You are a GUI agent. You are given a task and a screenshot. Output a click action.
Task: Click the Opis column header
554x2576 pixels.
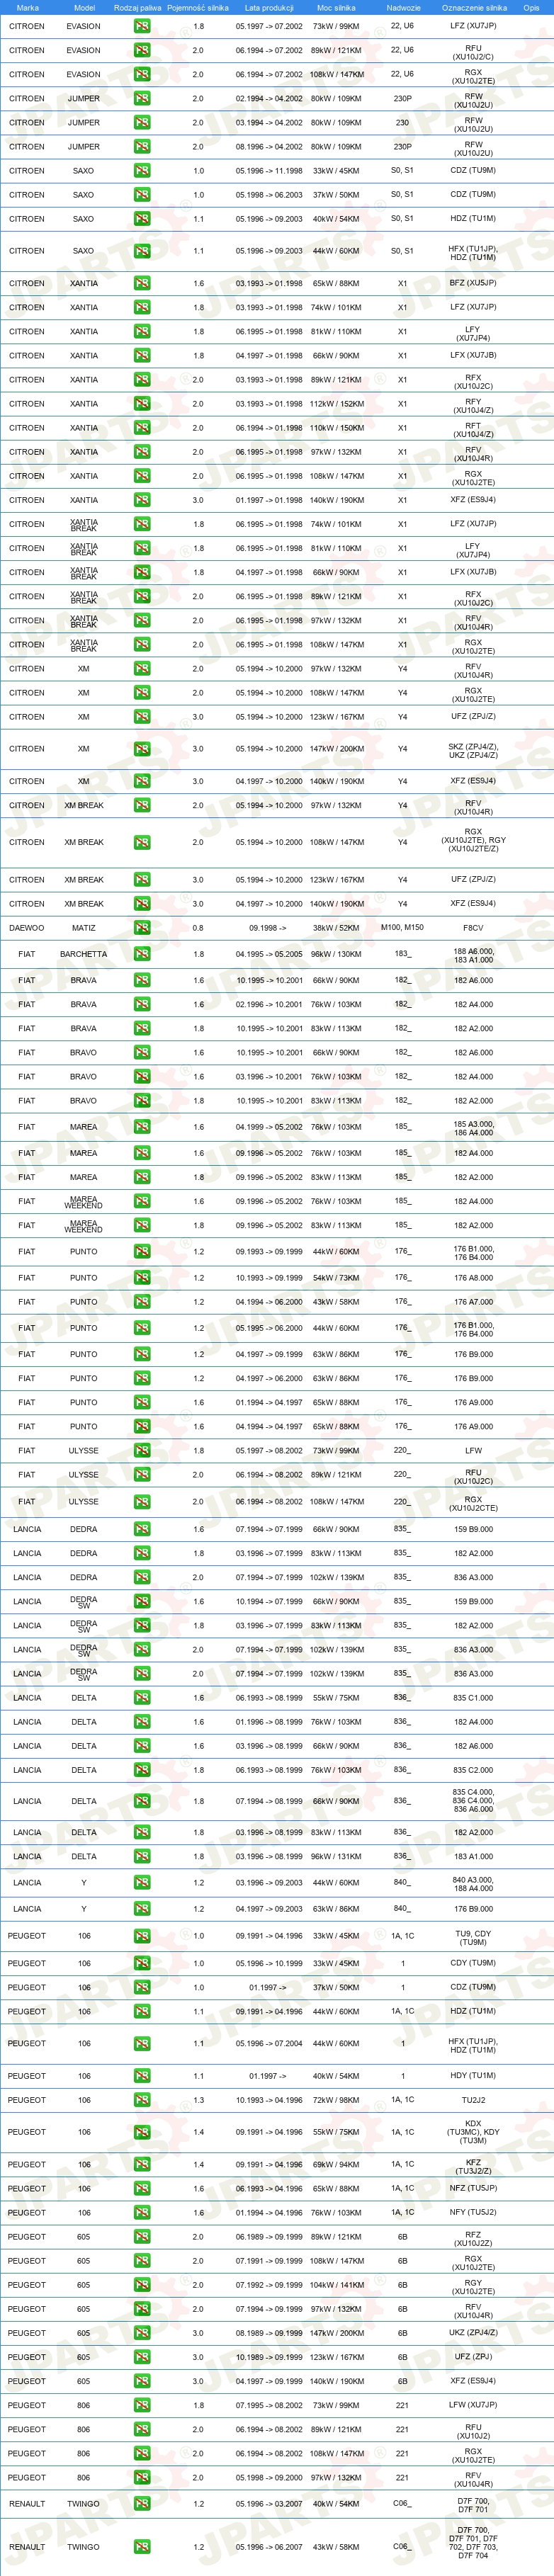[x=531, y=7]
